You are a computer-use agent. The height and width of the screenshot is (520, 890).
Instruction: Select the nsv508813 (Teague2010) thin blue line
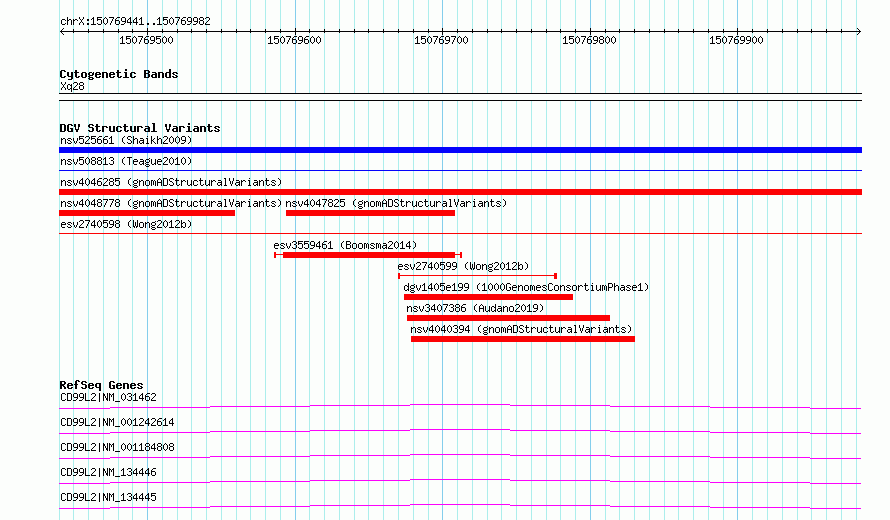460,170
